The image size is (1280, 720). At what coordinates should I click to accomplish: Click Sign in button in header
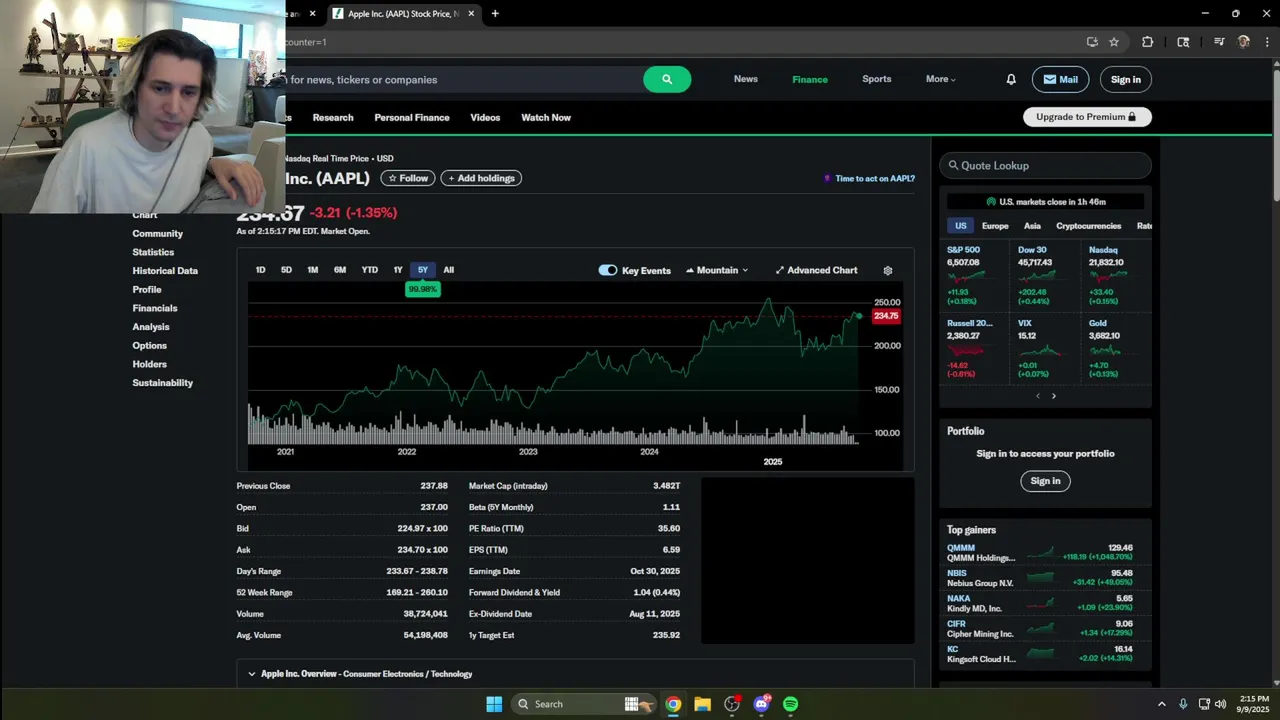pos(1125,79)
